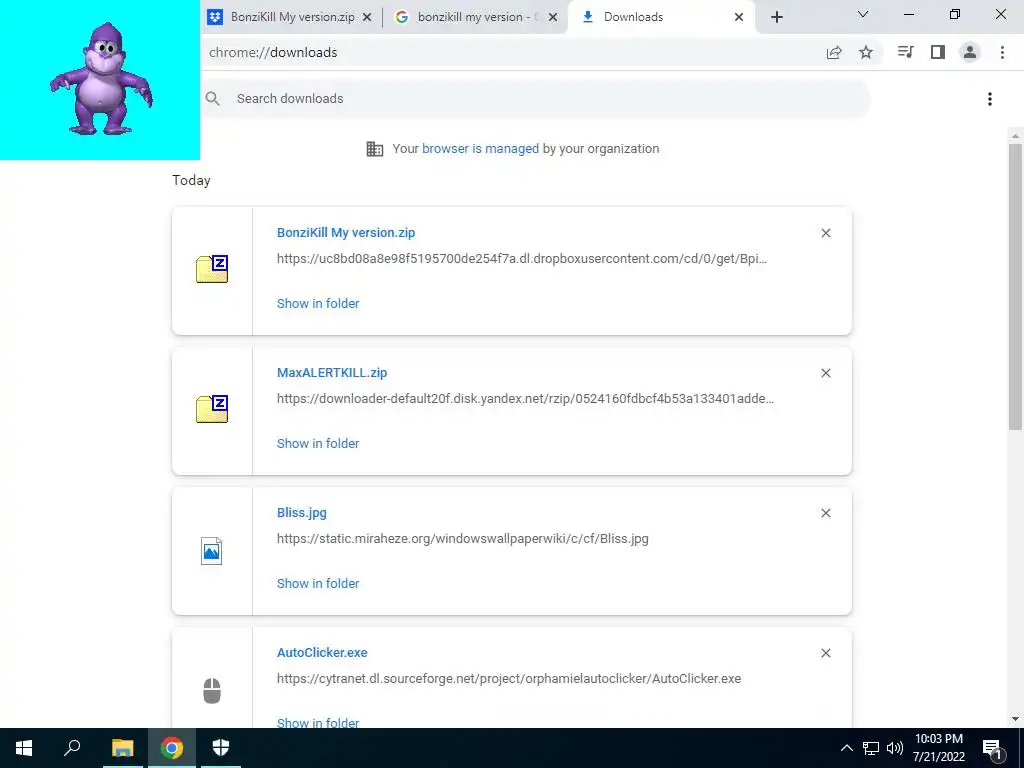Click the static.miraheze.org Bliss.jpg URL

coord(462,539)
